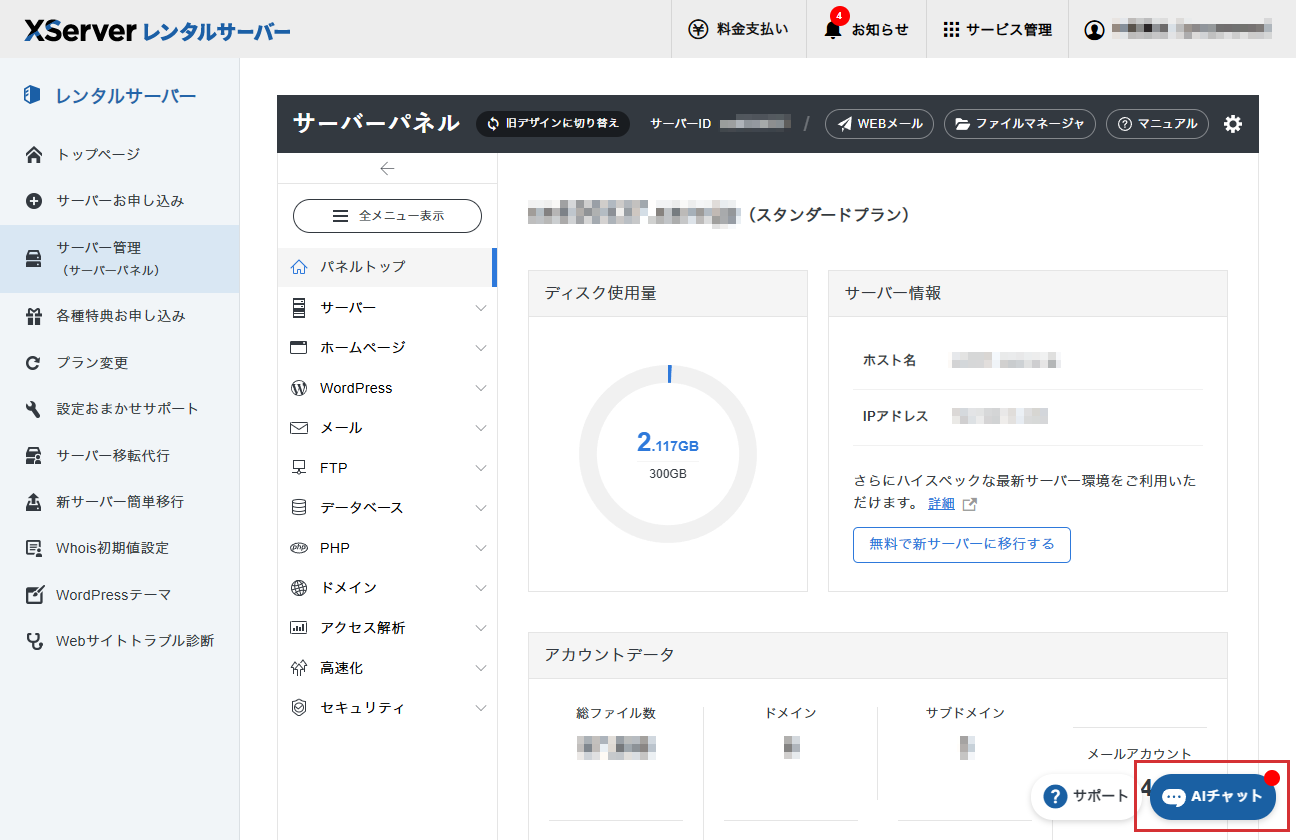
Task: Expand the 高速化 menu chevron
Action: tap(481, 668)
